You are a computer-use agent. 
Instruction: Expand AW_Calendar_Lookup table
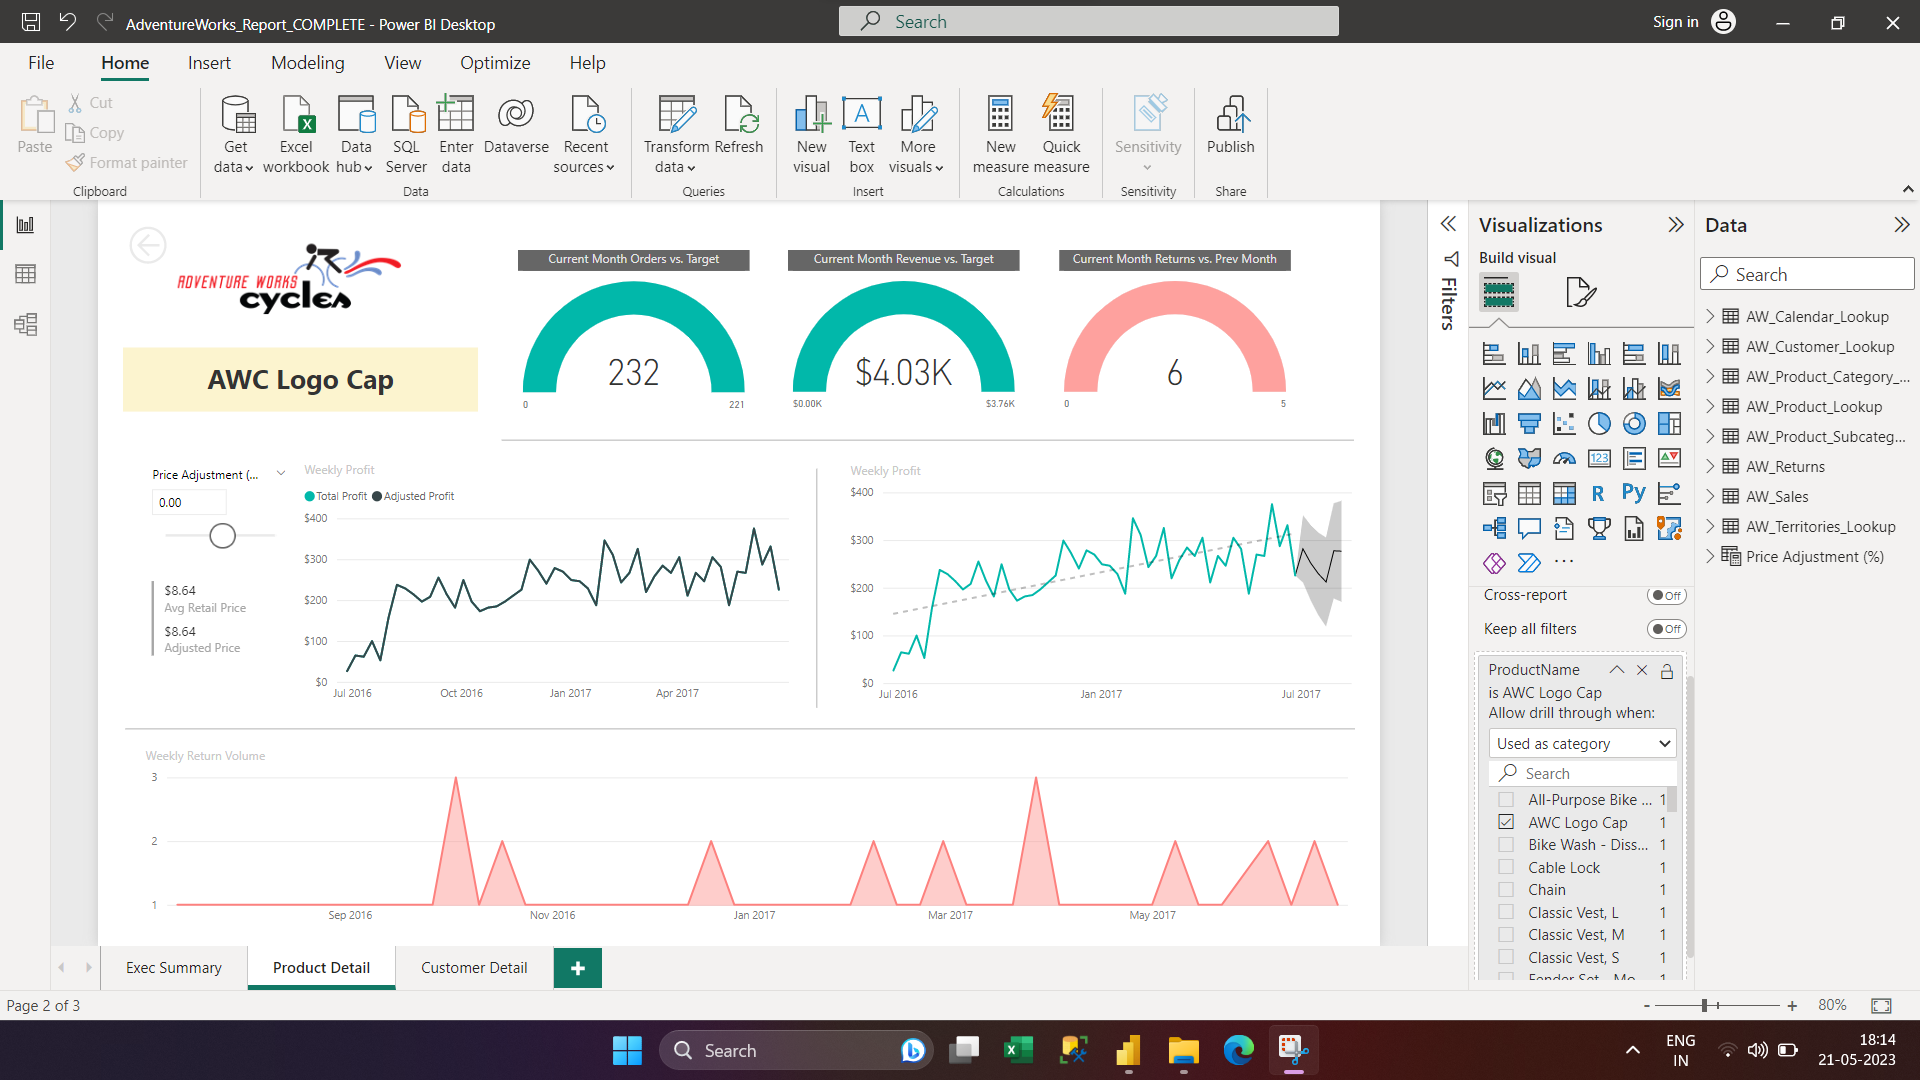(1710, 316)
